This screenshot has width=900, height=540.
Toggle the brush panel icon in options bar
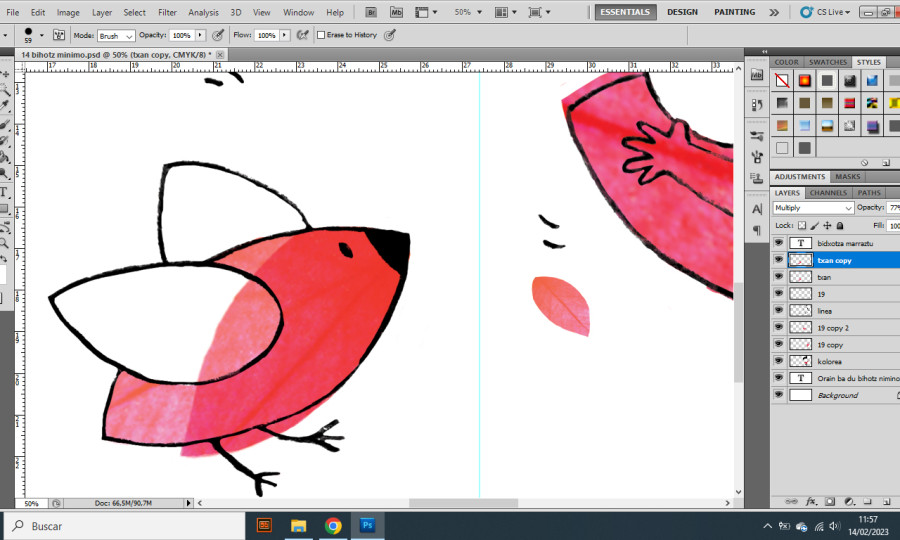click(58, 35)
